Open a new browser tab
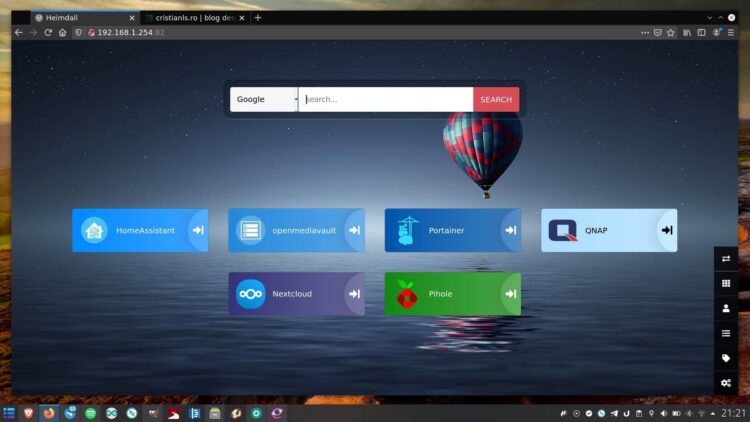Viewport: 750px width, 422px height. point(258,18)
